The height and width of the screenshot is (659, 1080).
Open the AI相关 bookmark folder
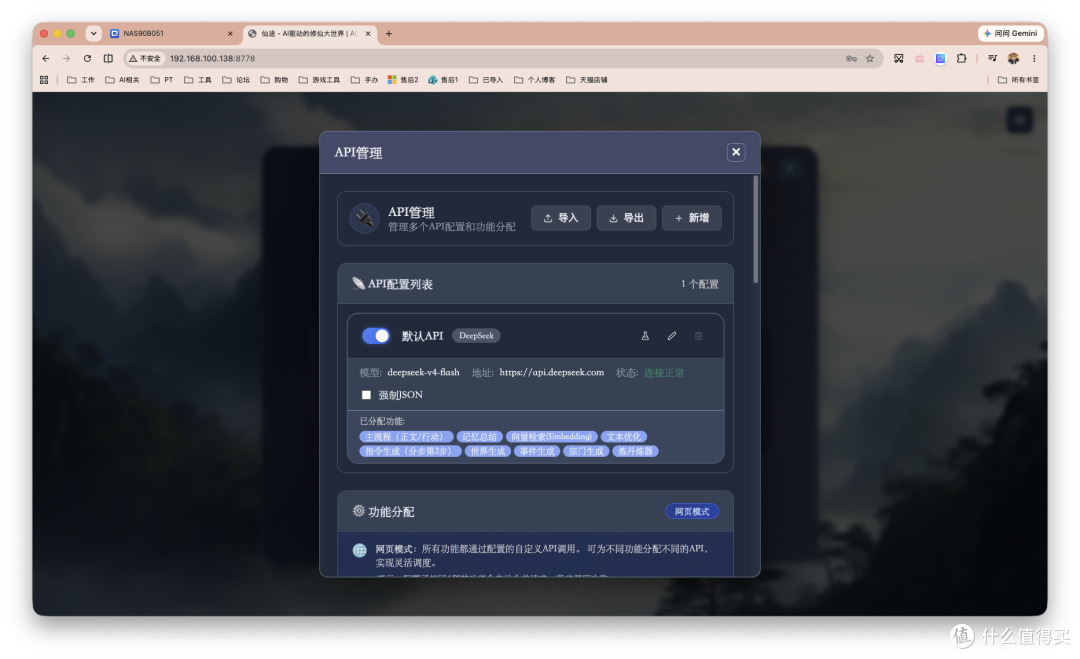pyautogui.click(x=122, y=80)
